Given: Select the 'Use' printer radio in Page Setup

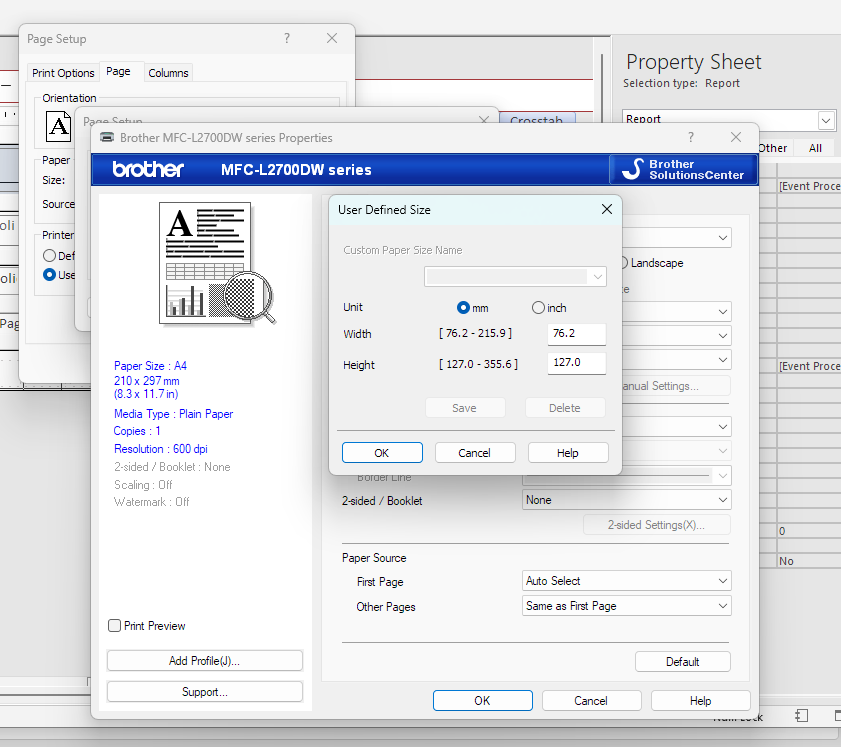Looking at the screenshot, I should pos(49,275).
